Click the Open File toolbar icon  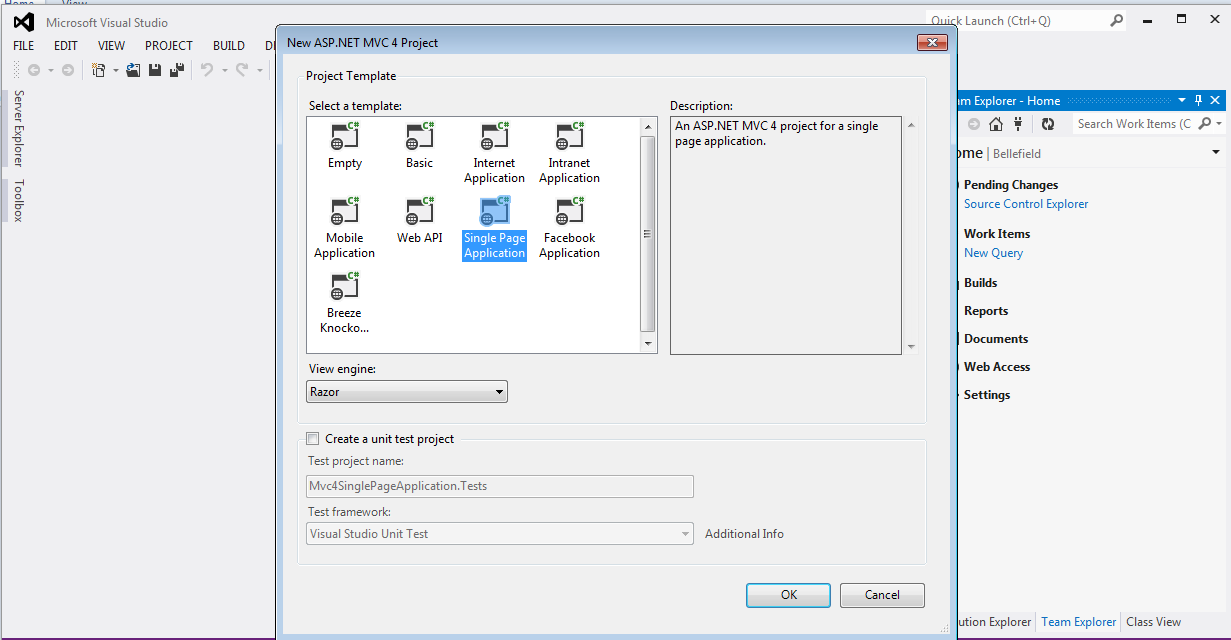point(133,70)
